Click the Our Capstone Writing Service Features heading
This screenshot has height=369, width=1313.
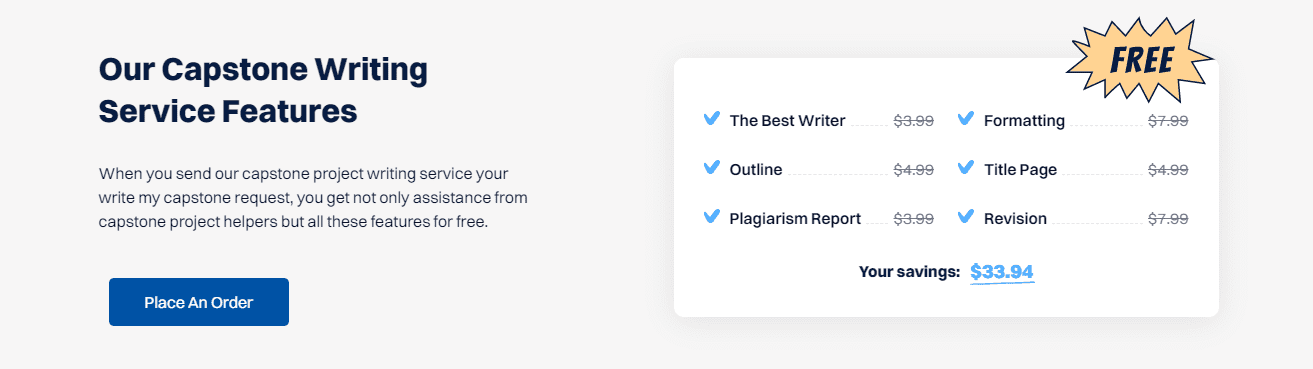[263, 90]
